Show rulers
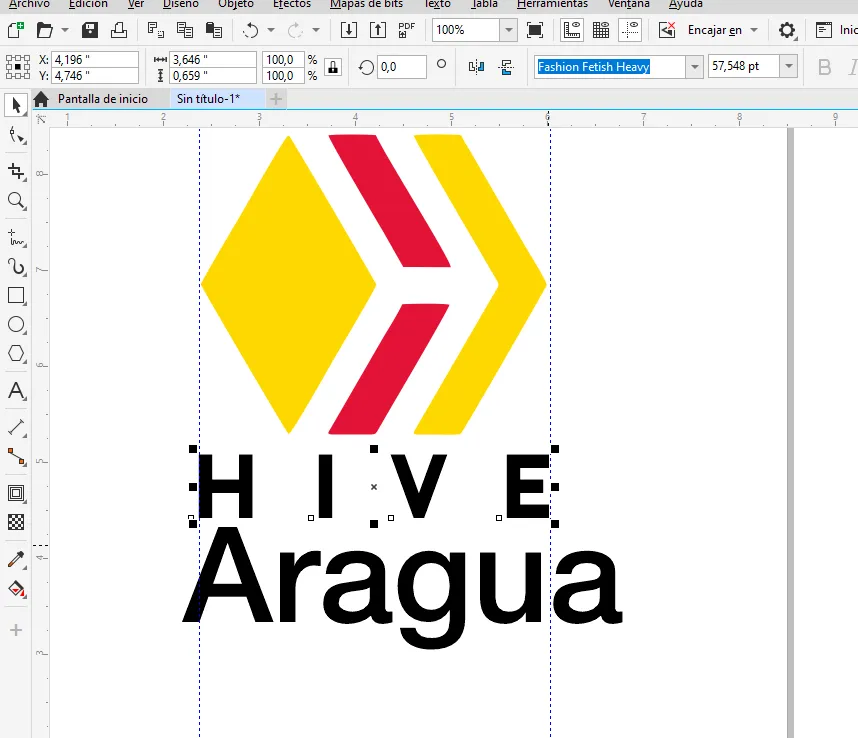The width and height of the screenshot is (858, 738). click(x=572, y=30)
